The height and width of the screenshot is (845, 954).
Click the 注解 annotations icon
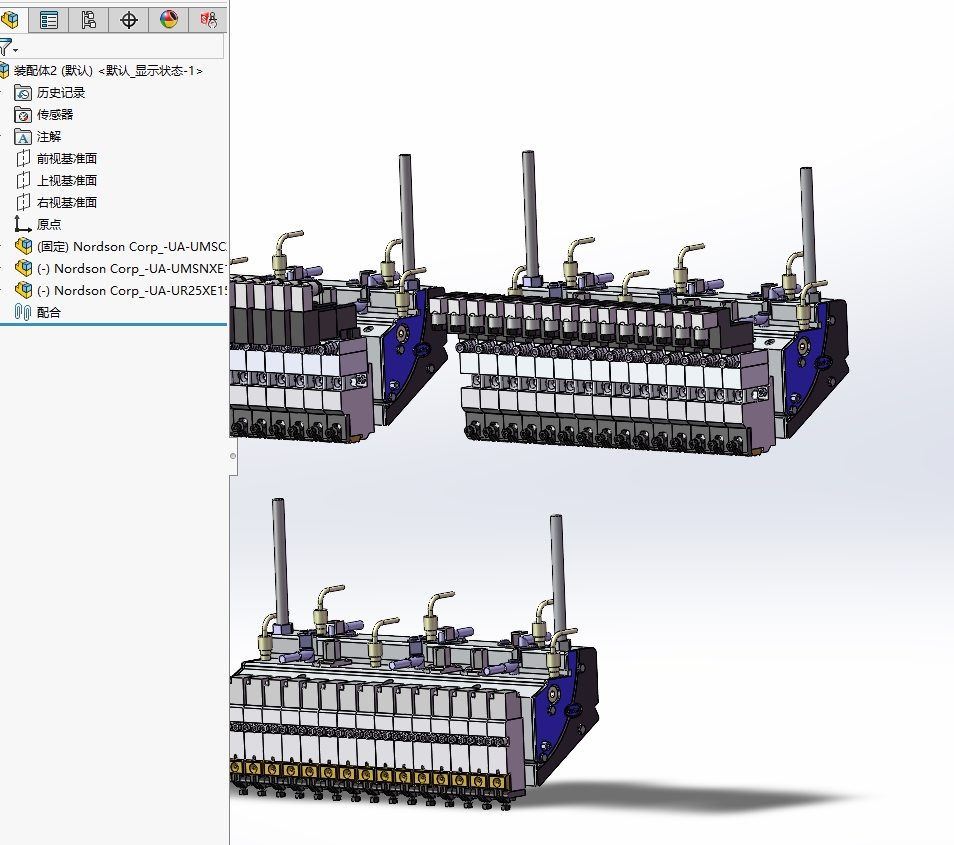[23, 136]
